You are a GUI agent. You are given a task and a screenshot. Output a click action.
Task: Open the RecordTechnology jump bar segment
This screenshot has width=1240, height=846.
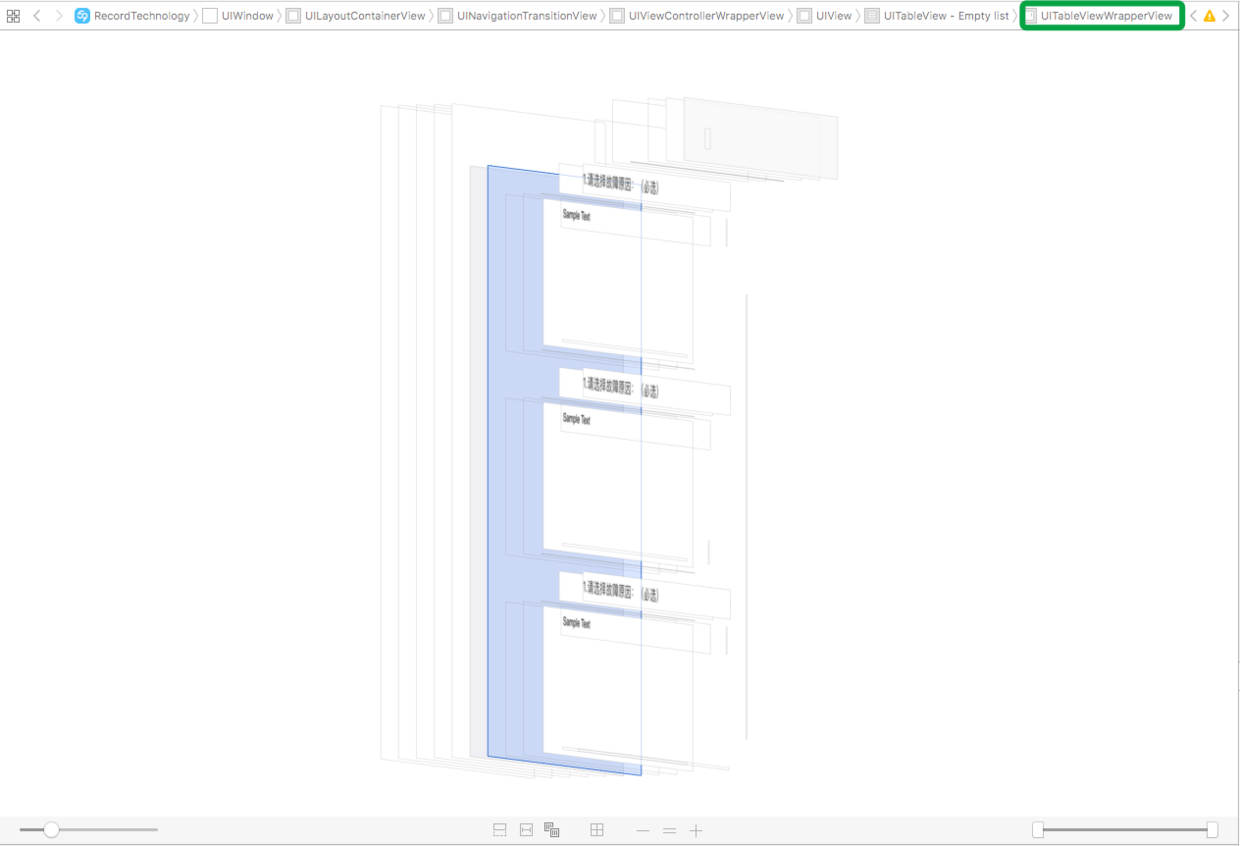click(132, 16)
